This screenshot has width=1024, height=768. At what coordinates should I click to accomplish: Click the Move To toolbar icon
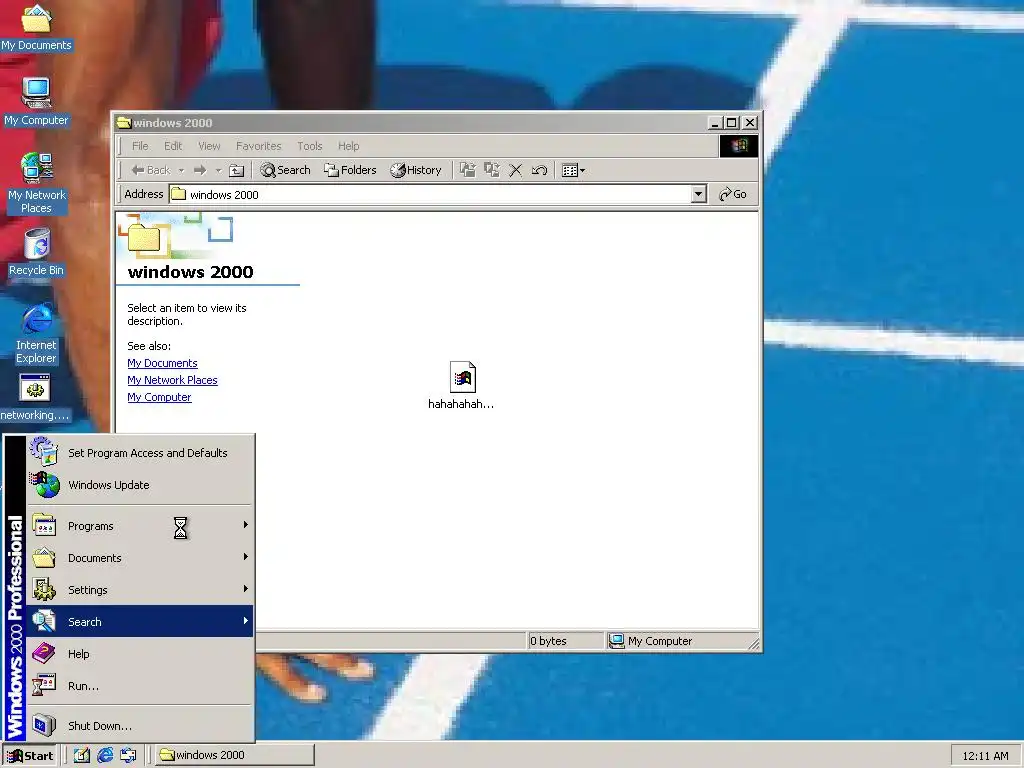[x=468, y=170]
